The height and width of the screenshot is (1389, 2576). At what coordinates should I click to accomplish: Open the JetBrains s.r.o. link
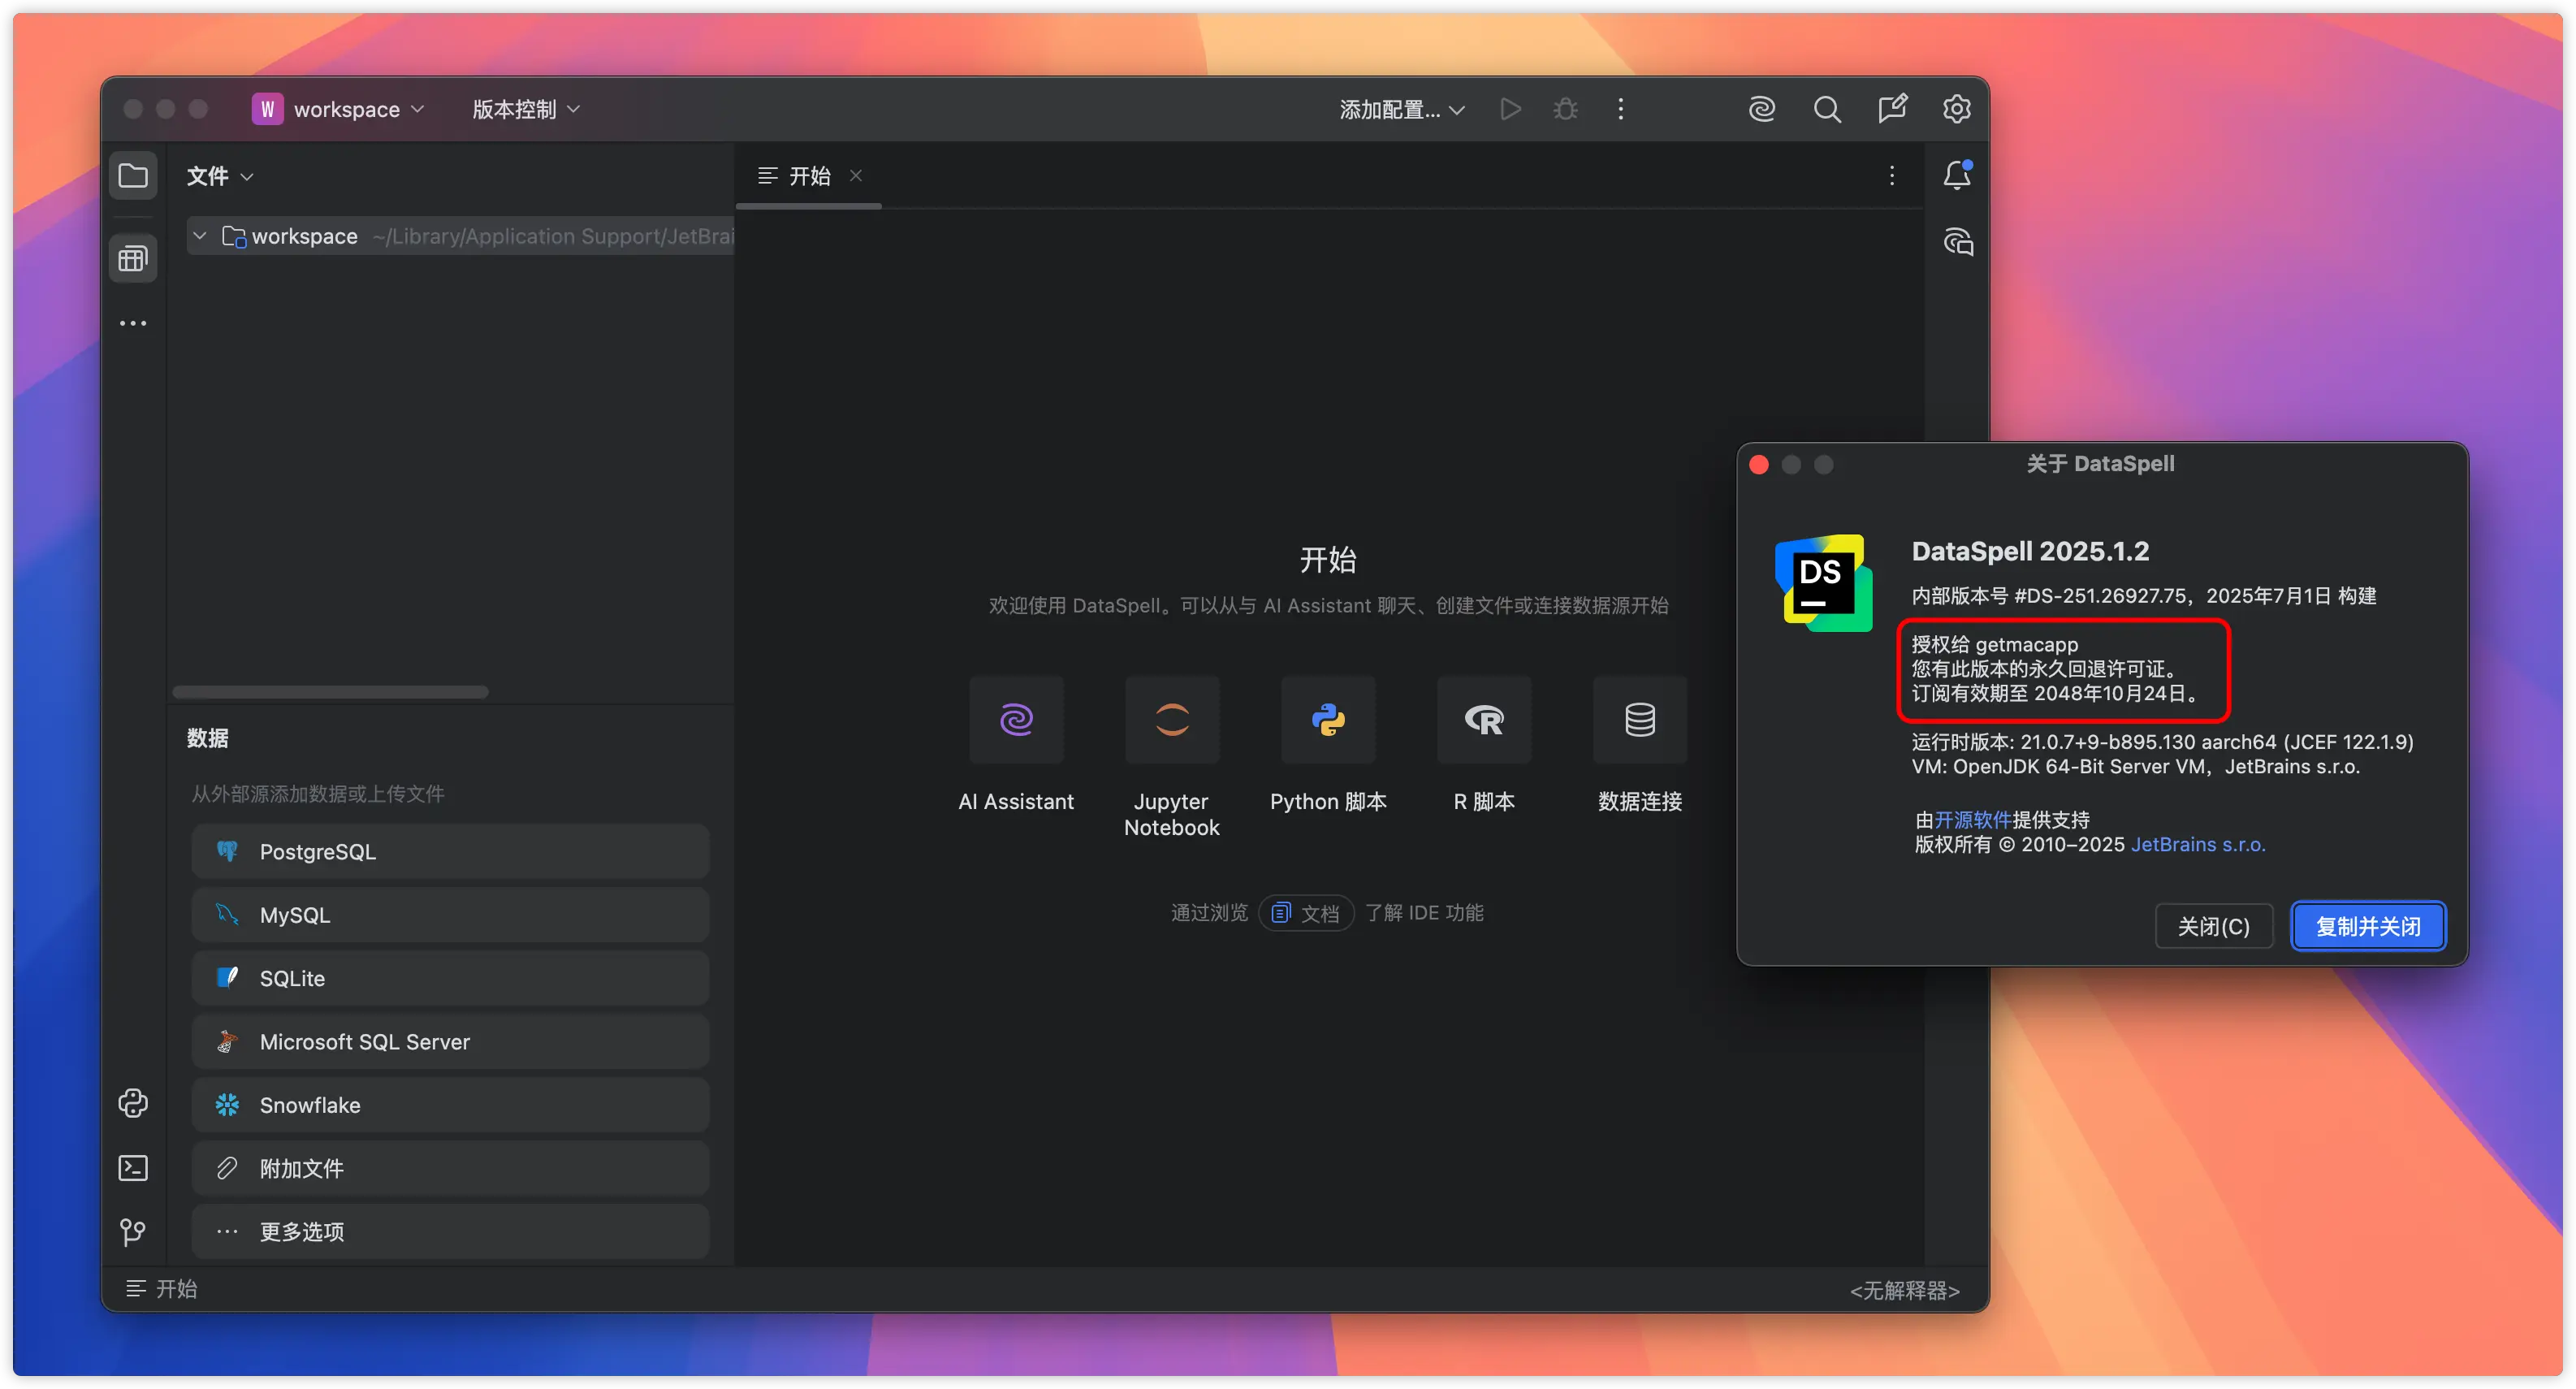(x=2198, y=844)
